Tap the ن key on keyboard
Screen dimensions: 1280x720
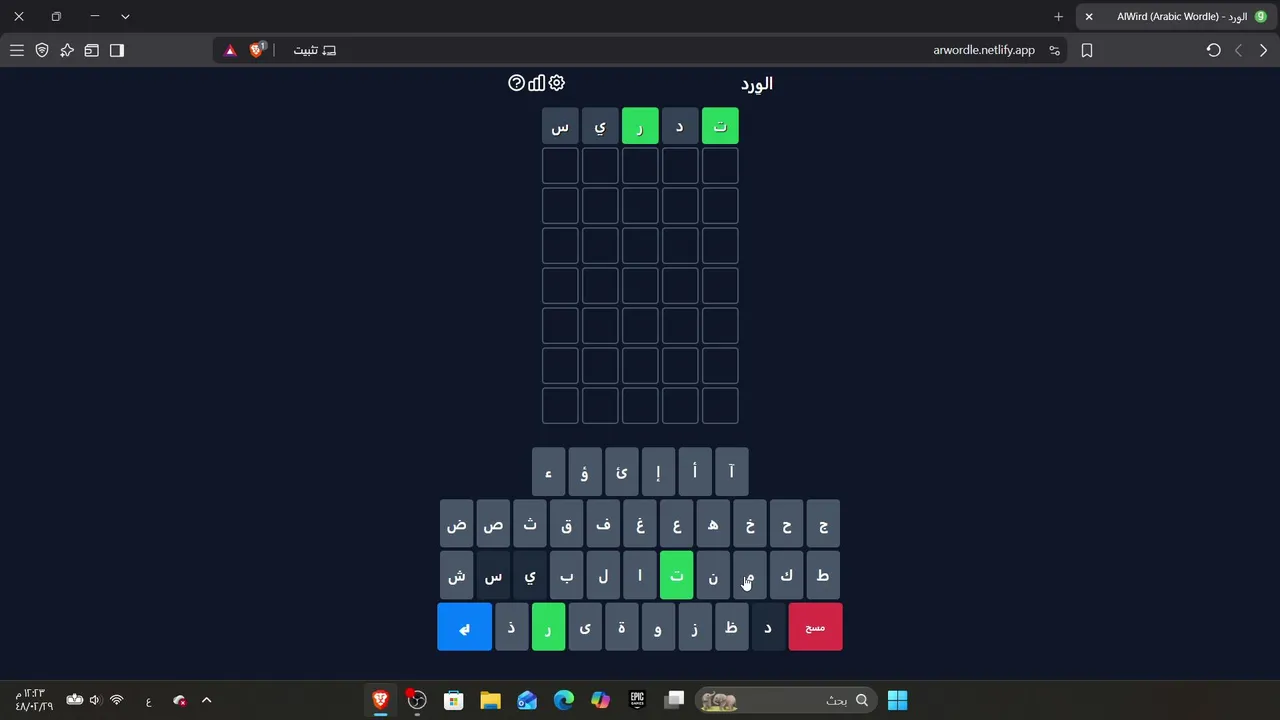[713, 576]
